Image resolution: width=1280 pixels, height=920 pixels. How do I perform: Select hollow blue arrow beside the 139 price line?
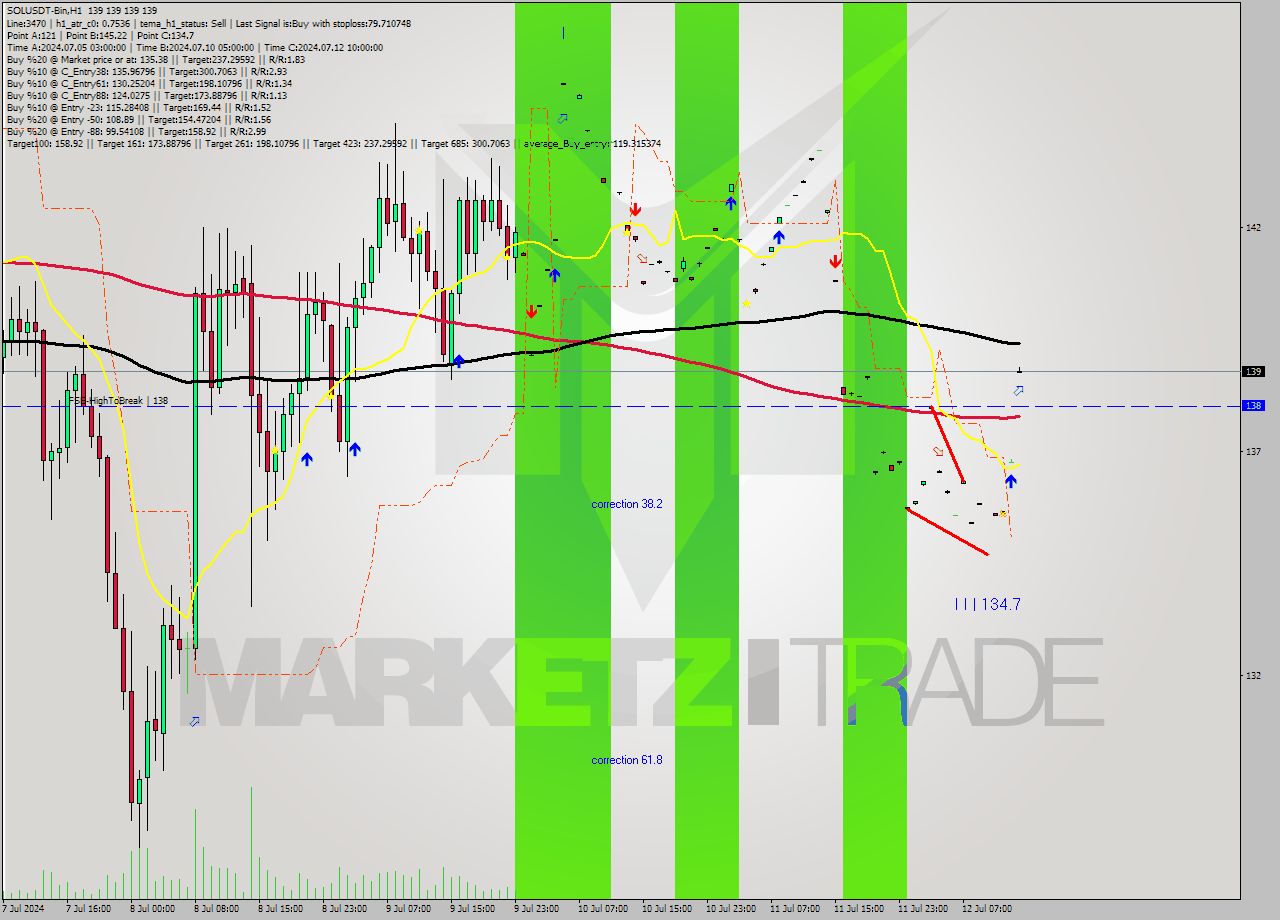click(x=1018, y=390)
